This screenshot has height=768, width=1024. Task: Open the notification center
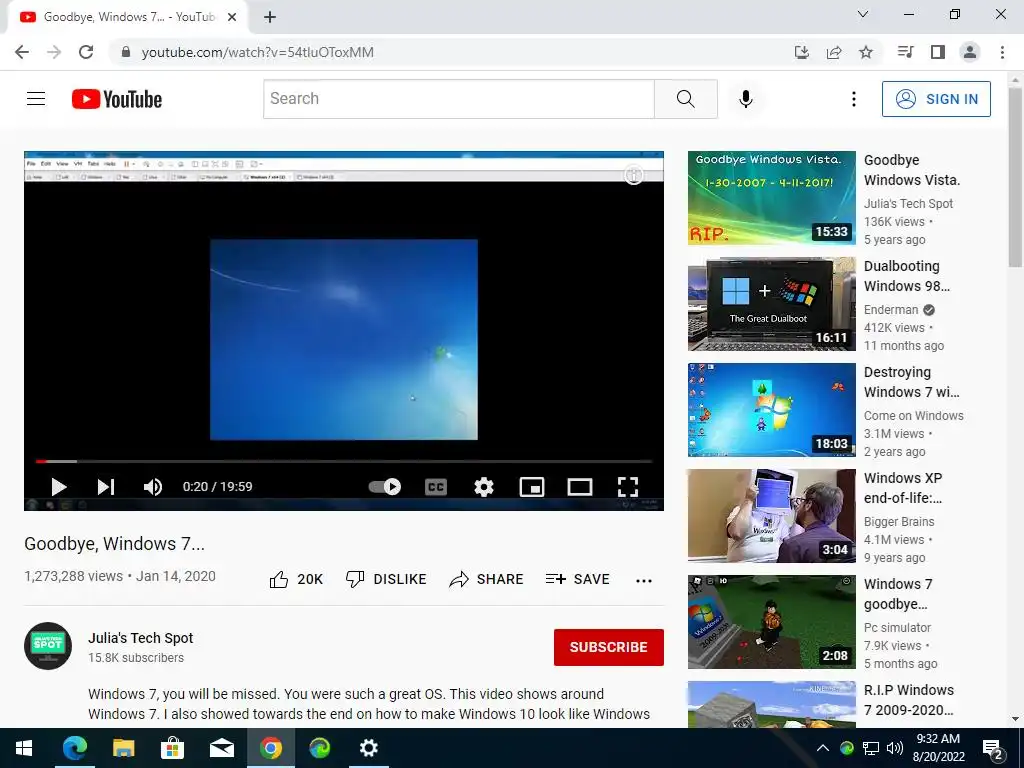coord(993,749)
